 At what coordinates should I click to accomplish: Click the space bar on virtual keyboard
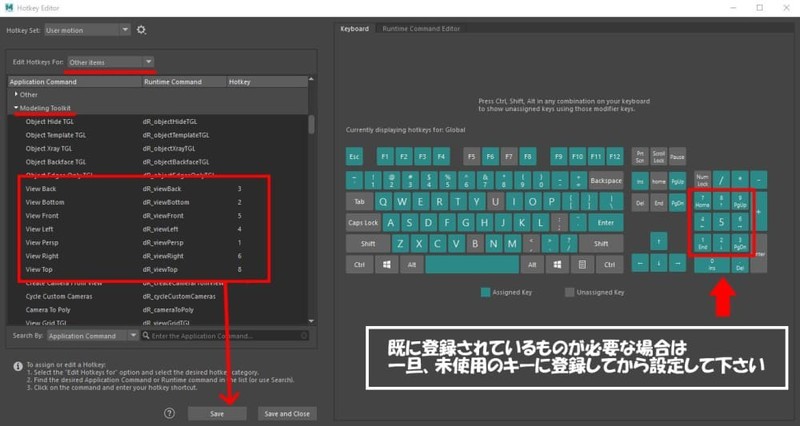pyautogui.click(x=472, y=265)
